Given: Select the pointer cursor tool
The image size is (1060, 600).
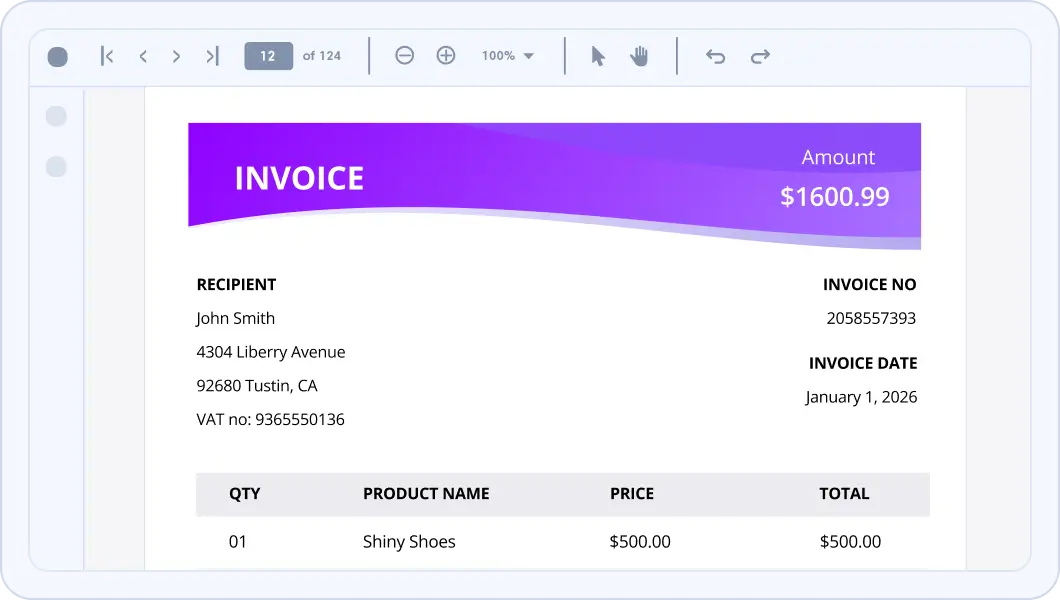Looking at the screenshot, I should [x=598, y=56].
